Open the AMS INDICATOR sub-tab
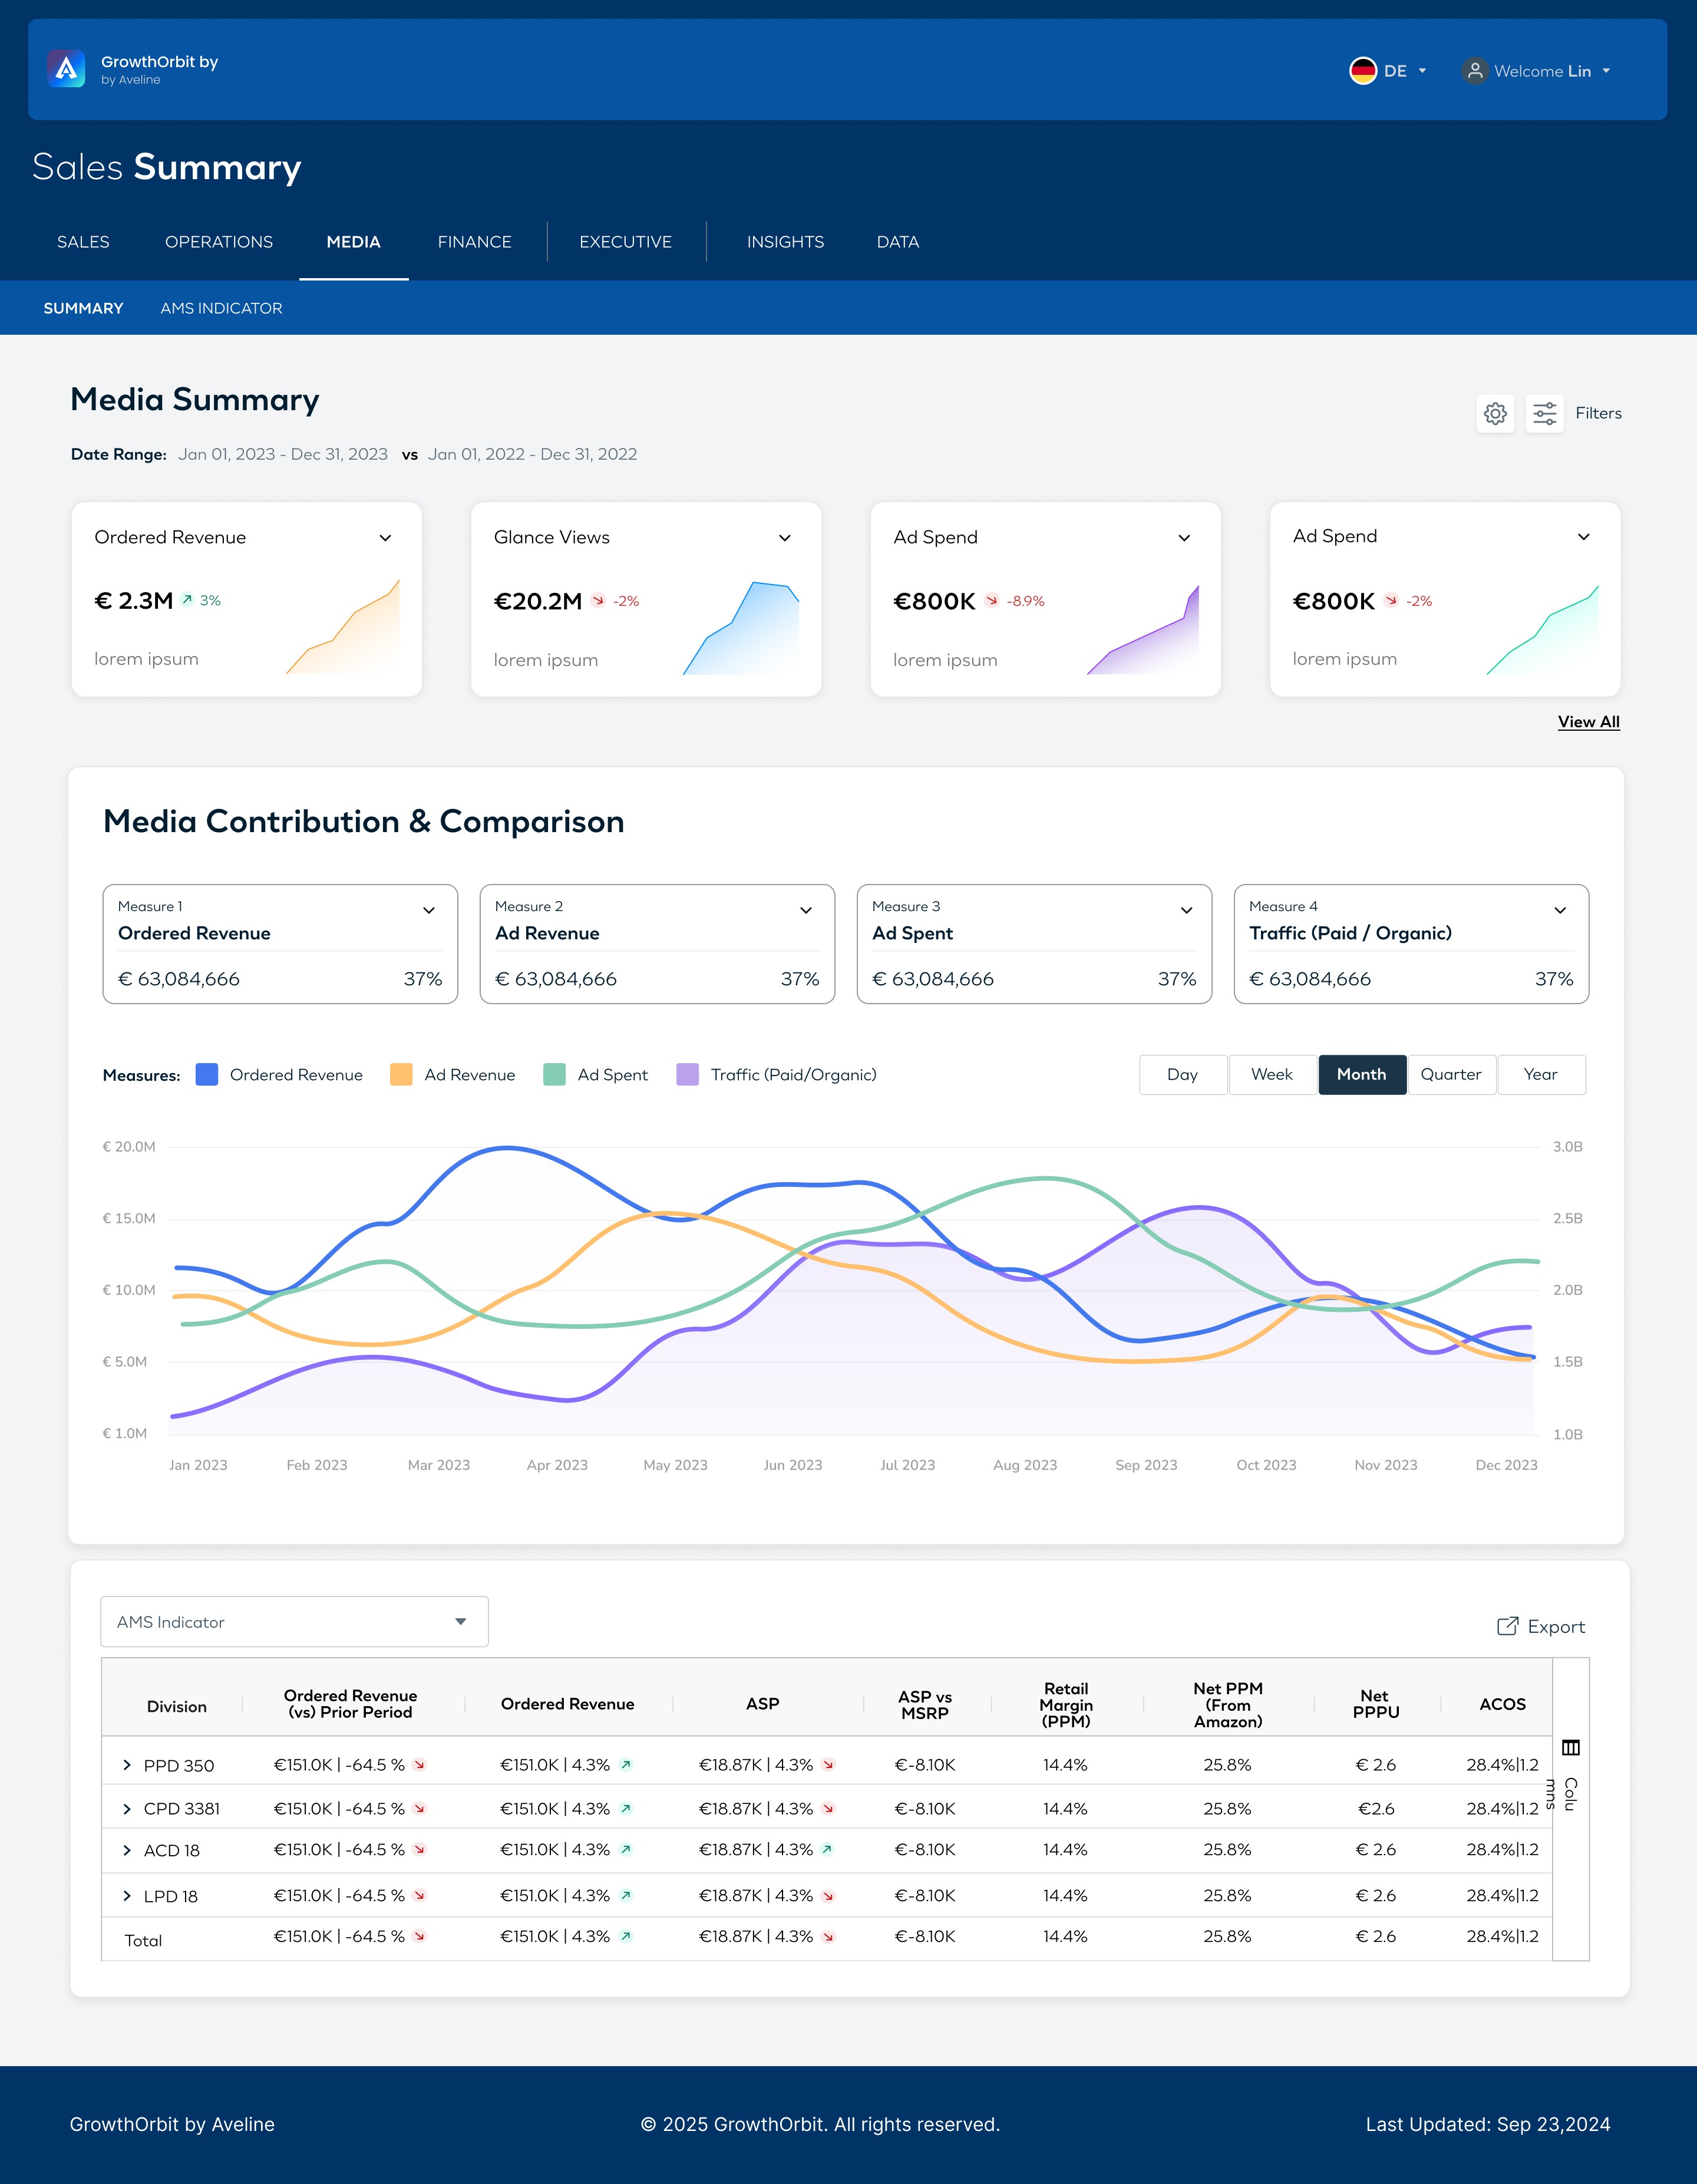Image resolution: width=1697 pixels, height=2184 pixels. point(221,308)
